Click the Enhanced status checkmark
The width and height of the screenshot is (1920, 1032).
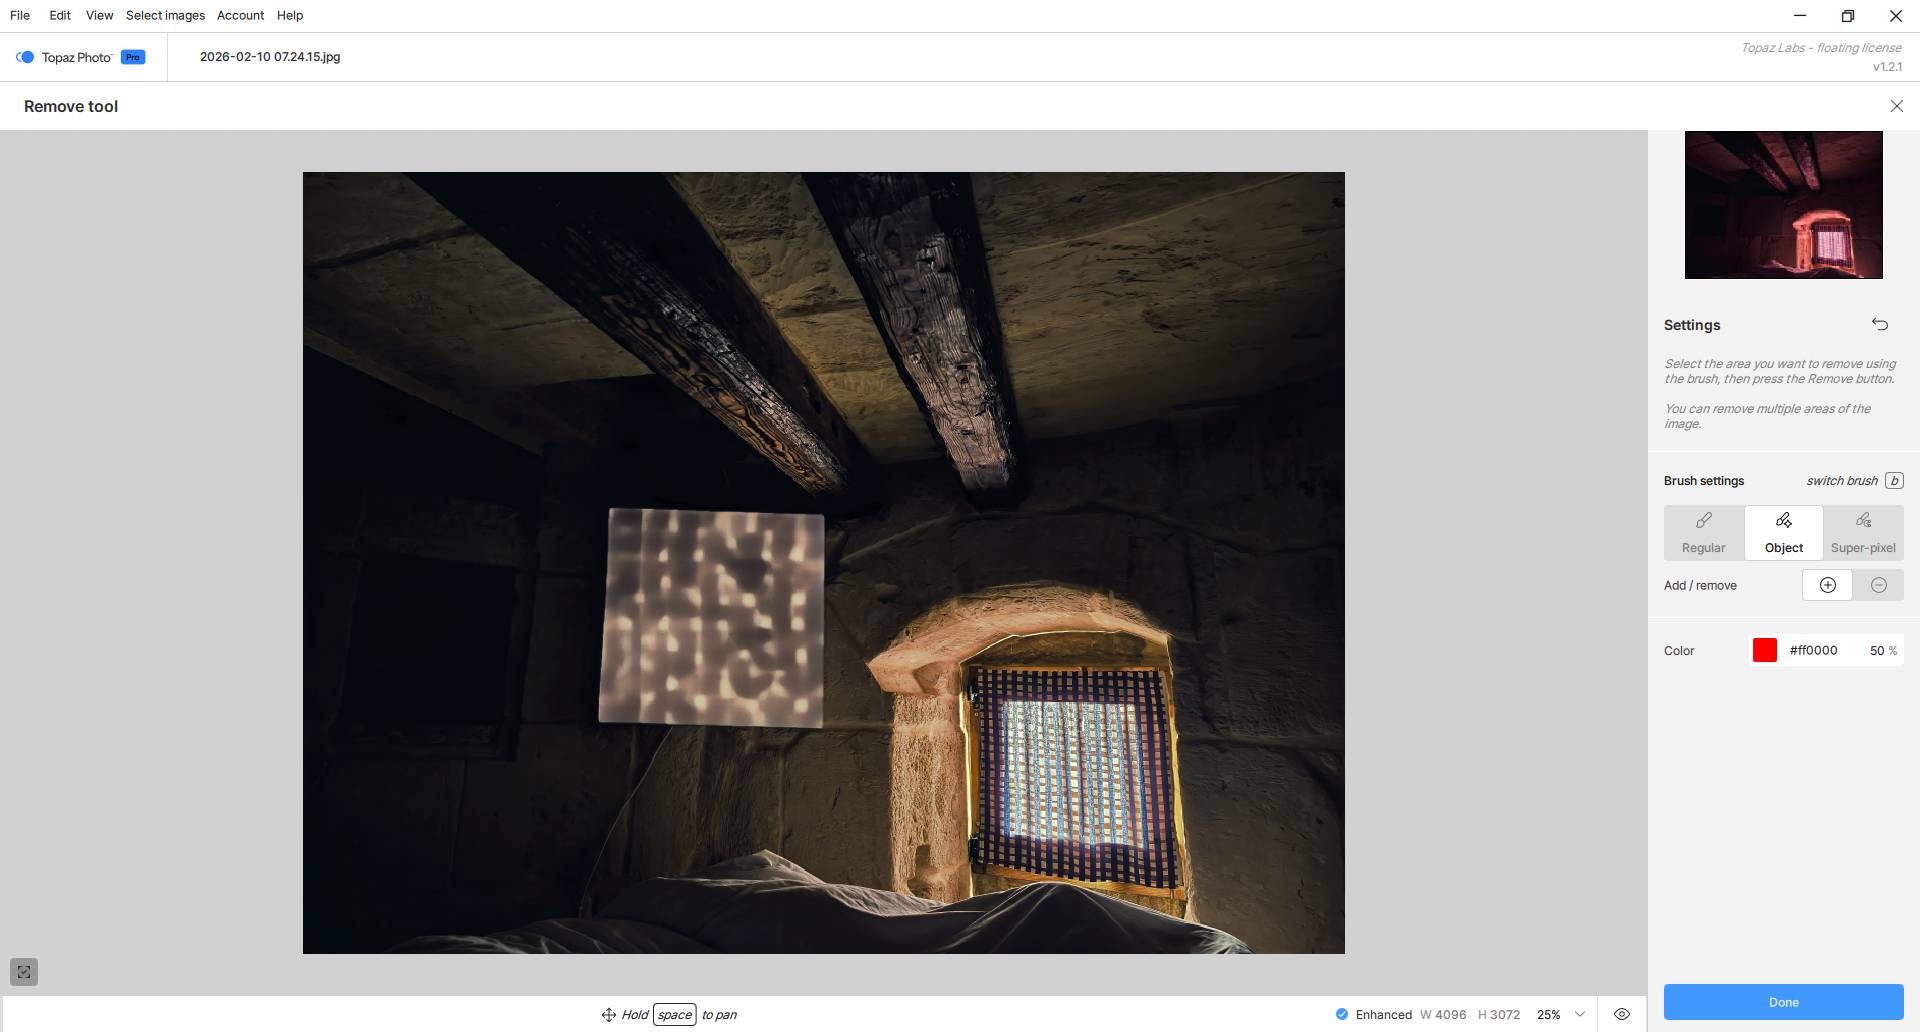[x=1342, y=1014]
